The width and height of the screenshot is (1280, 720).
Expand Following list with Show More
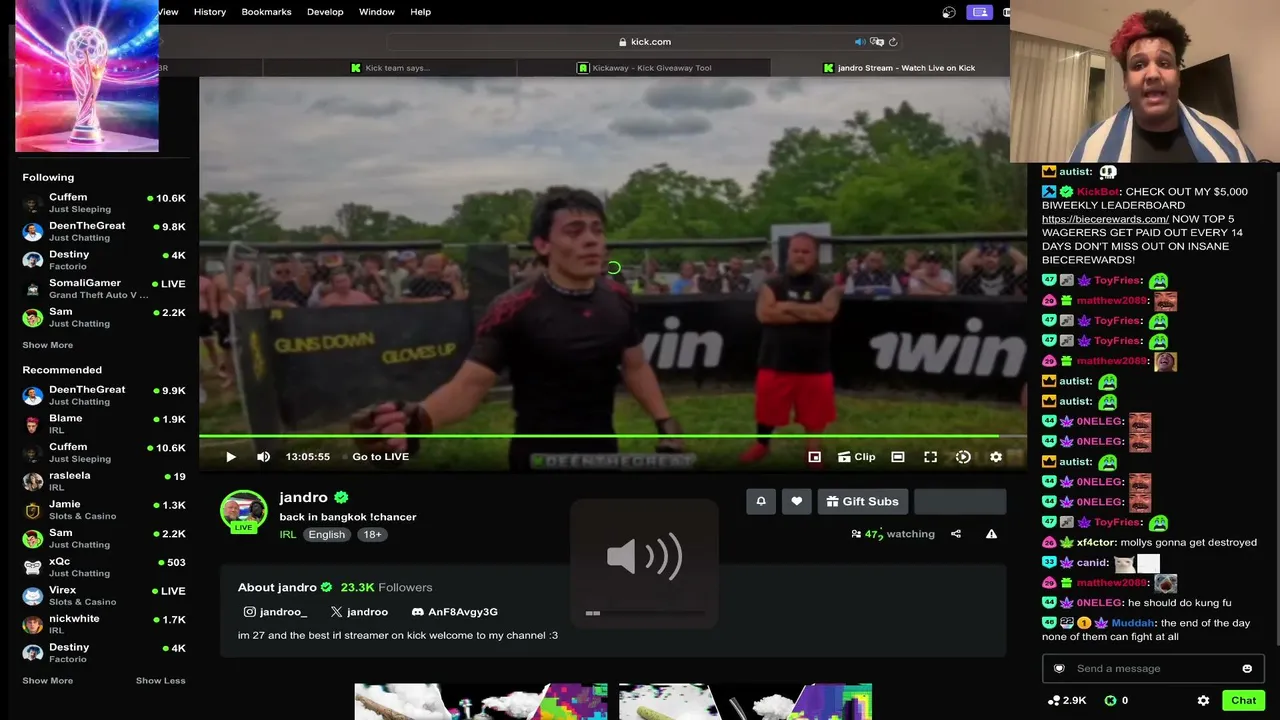48,345
